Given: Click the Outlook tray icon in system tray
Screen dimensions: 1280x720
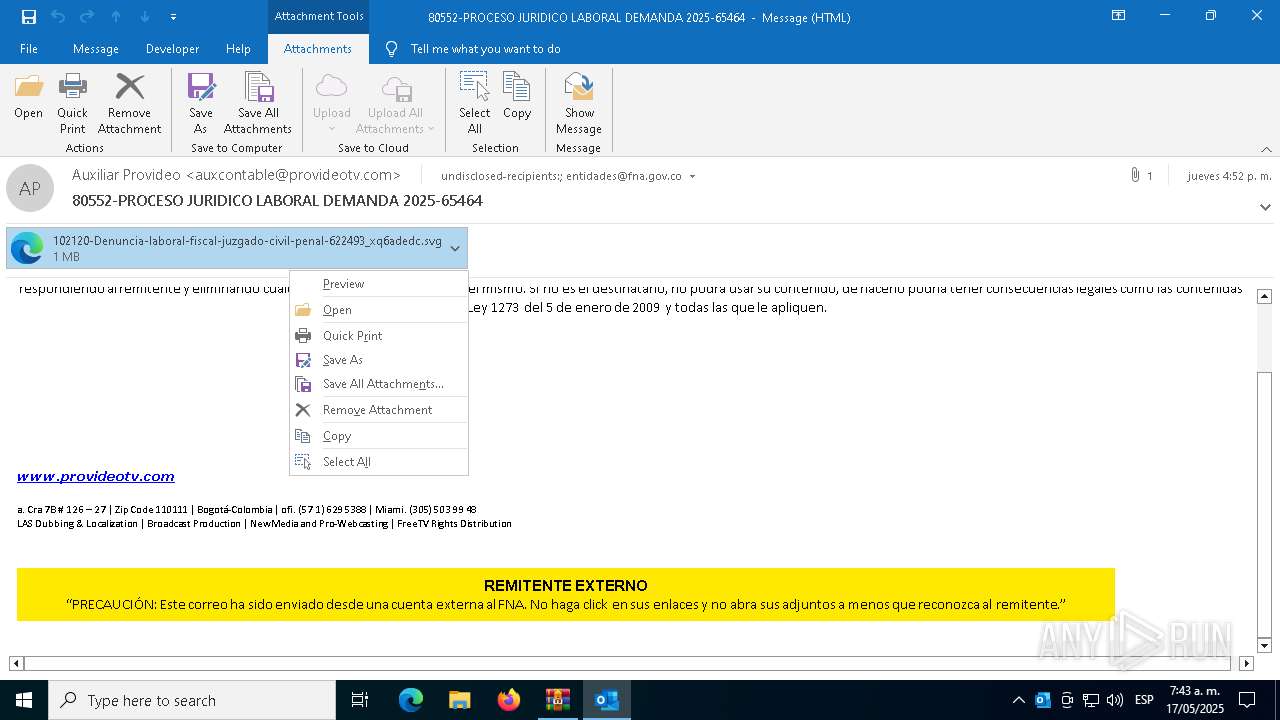Looking at the screenshot, I should [1043, 700].
